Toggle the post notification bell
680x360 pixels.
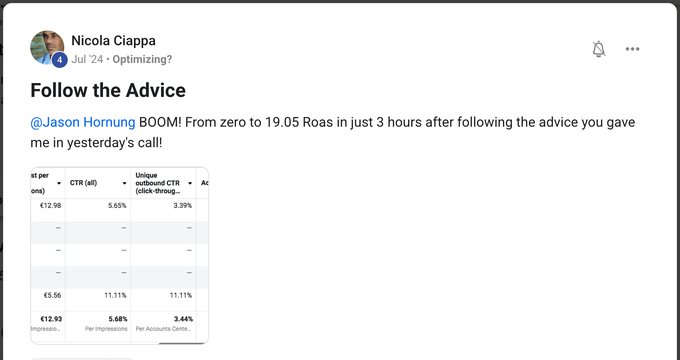(598, 49)
